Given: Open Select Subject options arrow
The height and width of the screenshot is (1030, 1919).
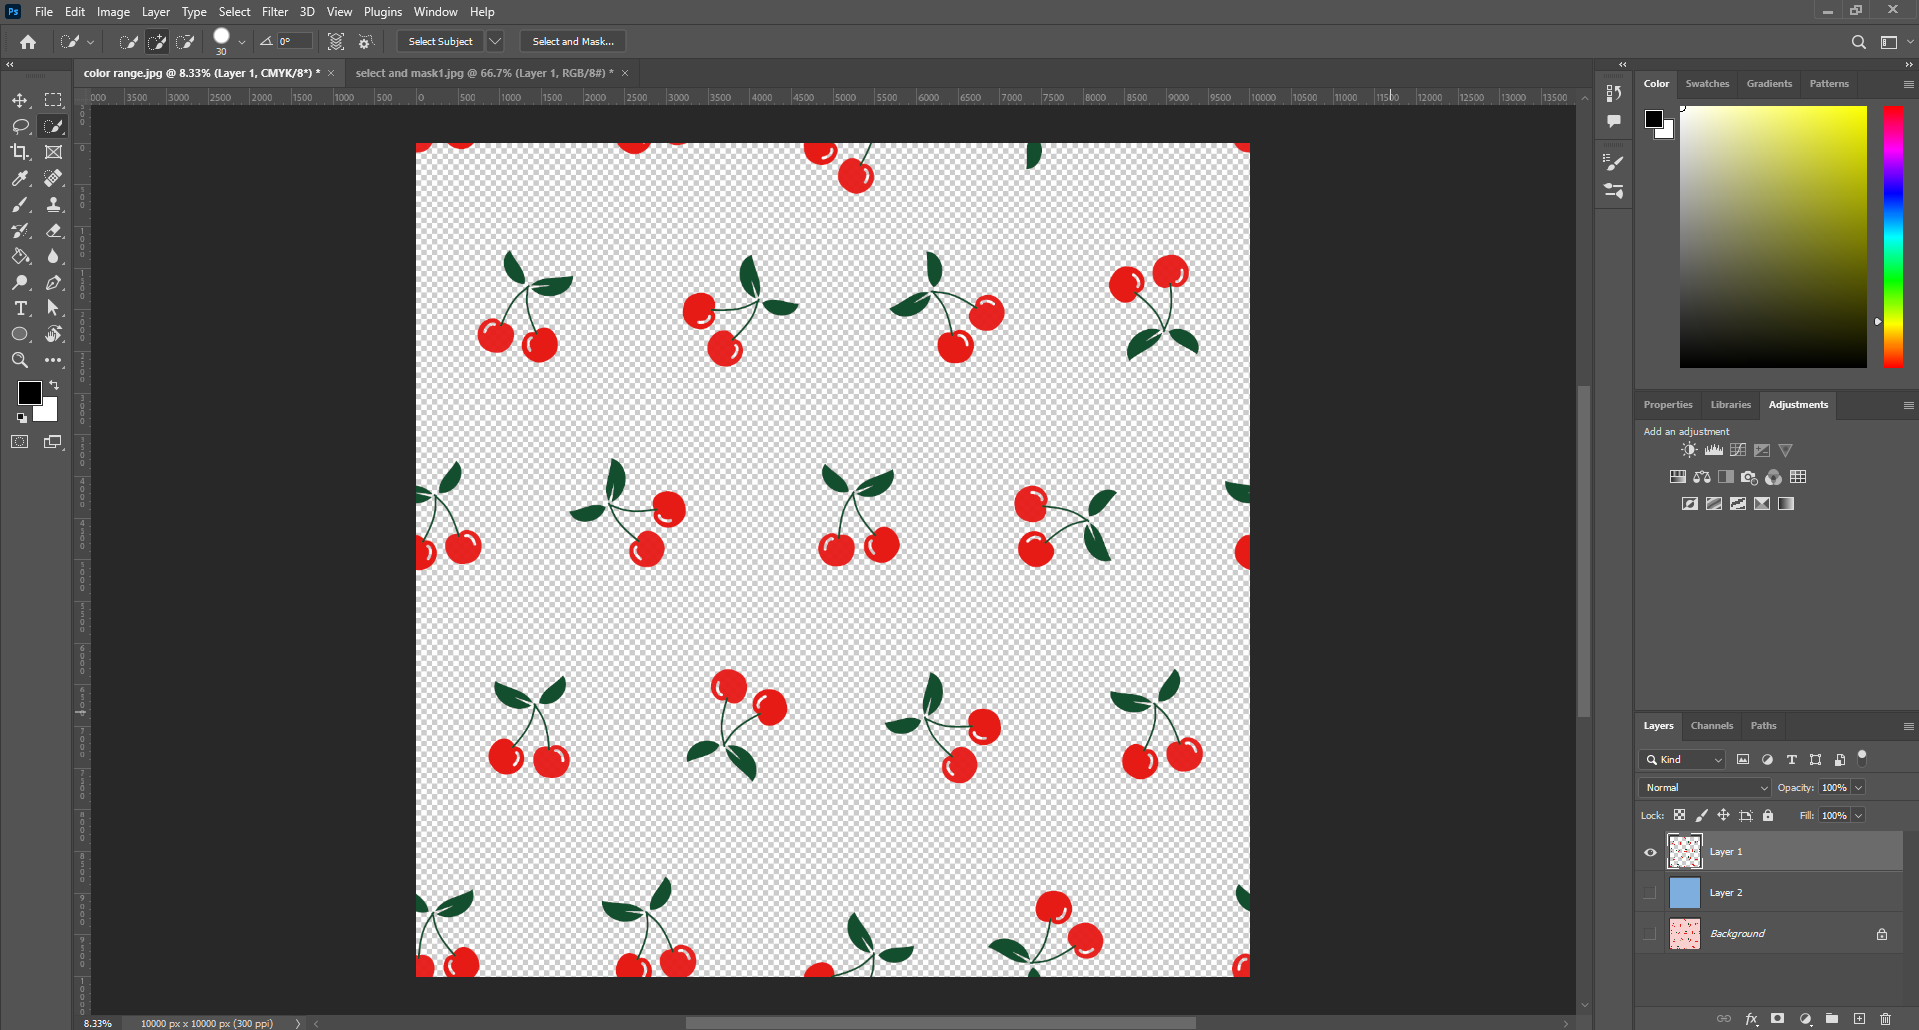Looking at the screenshot, I should pyautogui.click(x=495, y=42).
